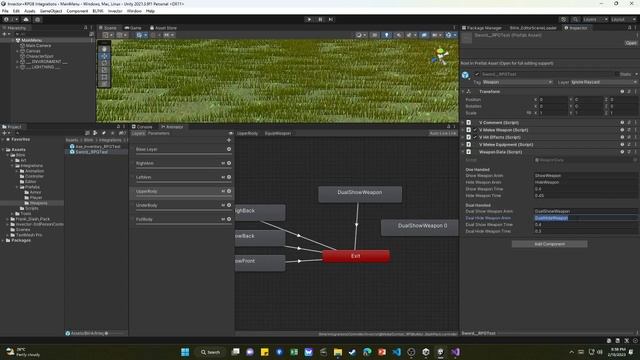
Task: Open the Windows Start button
Action: pyautogui.click(x=185, y=352)
